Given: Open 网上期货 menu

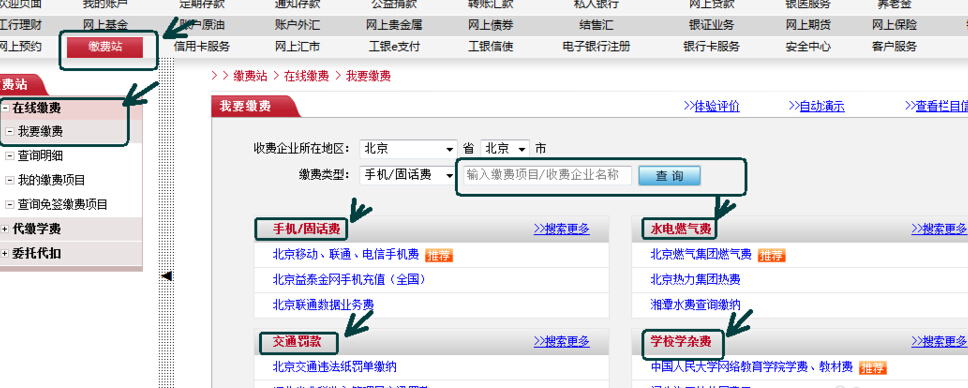Looking at the screenshot, I should [807, 25].
